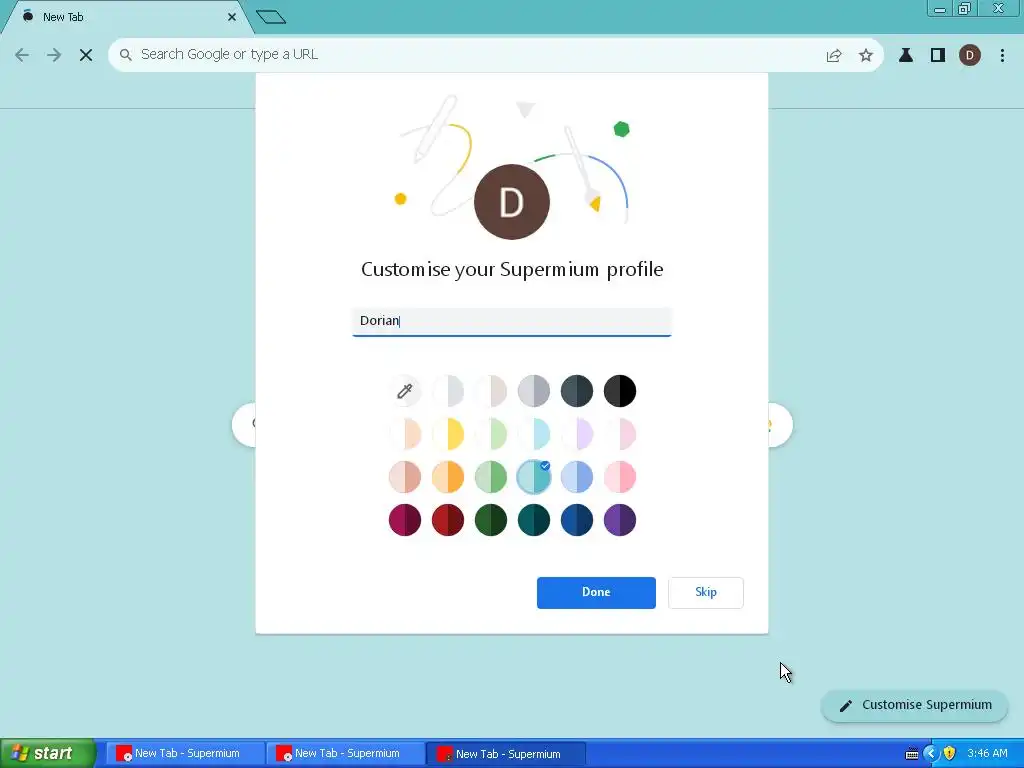
Task: Select the black theme colour
Action: (620, 391)
